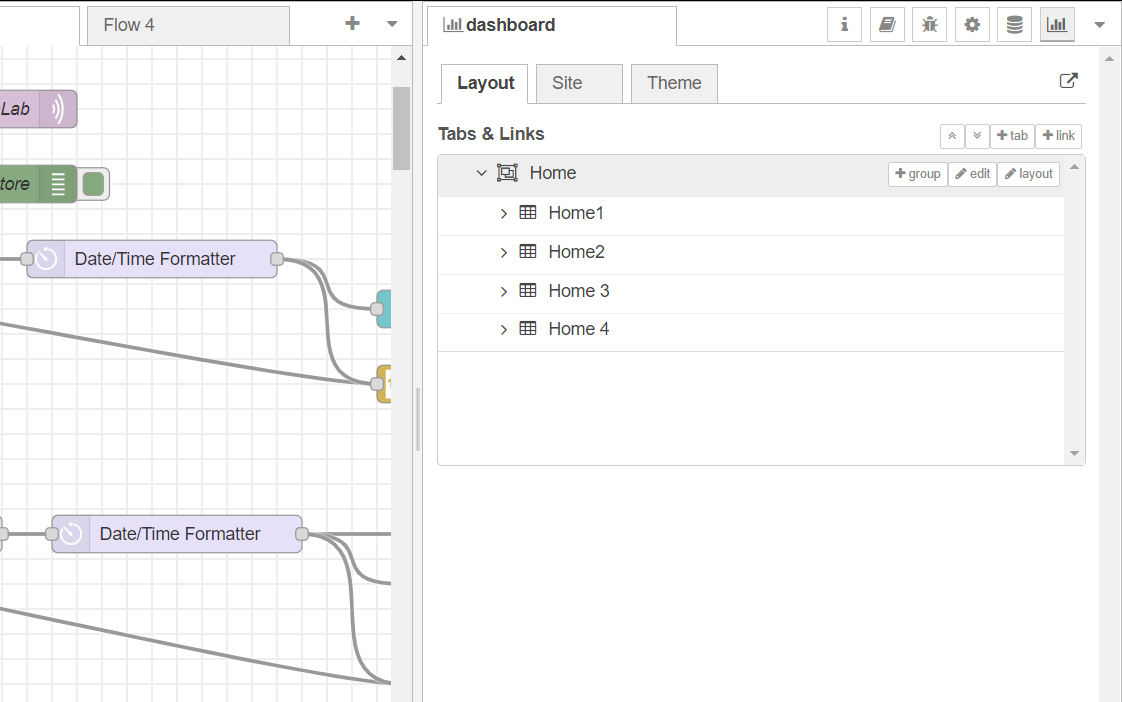
Task: Collapse all tabs double-chevron up
Action: pos(952,136)
